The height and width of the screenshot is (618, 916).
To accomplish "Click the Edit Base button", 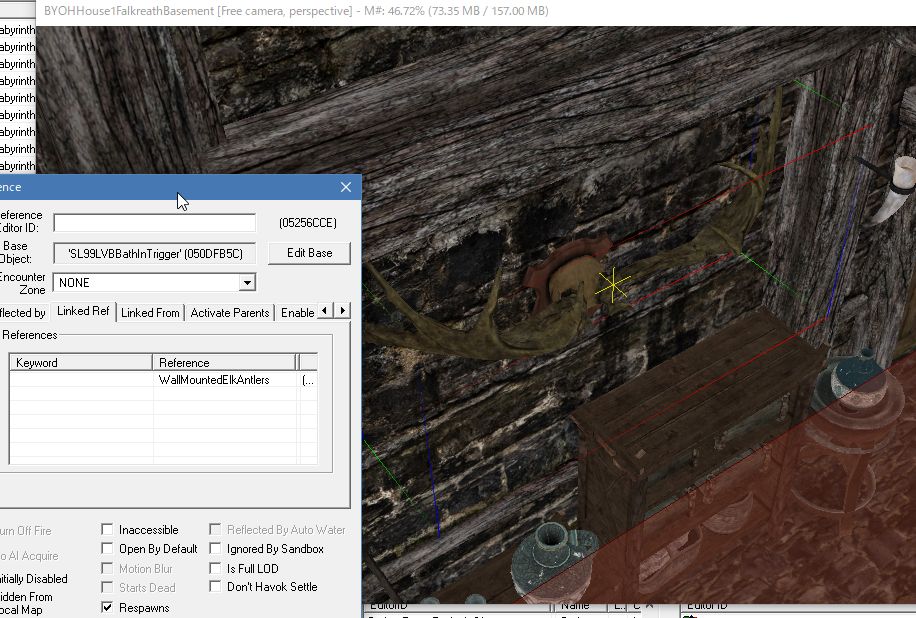I will pyautogui.click(x=310, y=253).
